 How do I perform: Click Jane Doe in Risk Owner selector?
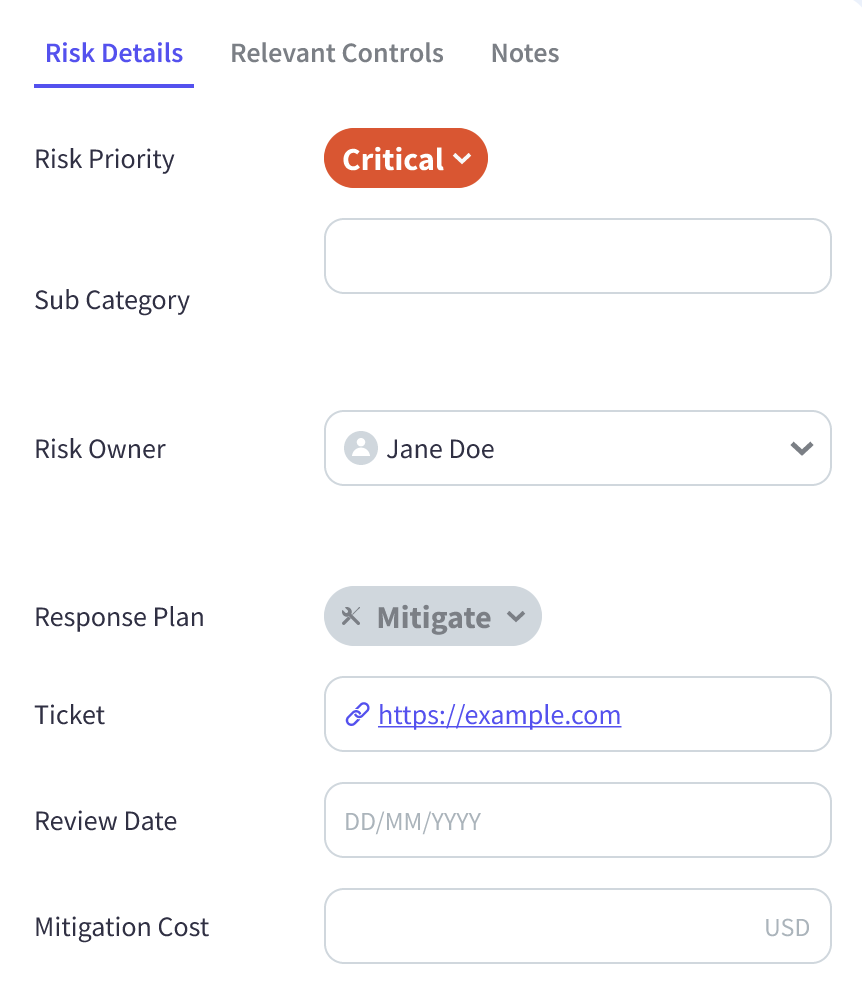click(440, 449)
